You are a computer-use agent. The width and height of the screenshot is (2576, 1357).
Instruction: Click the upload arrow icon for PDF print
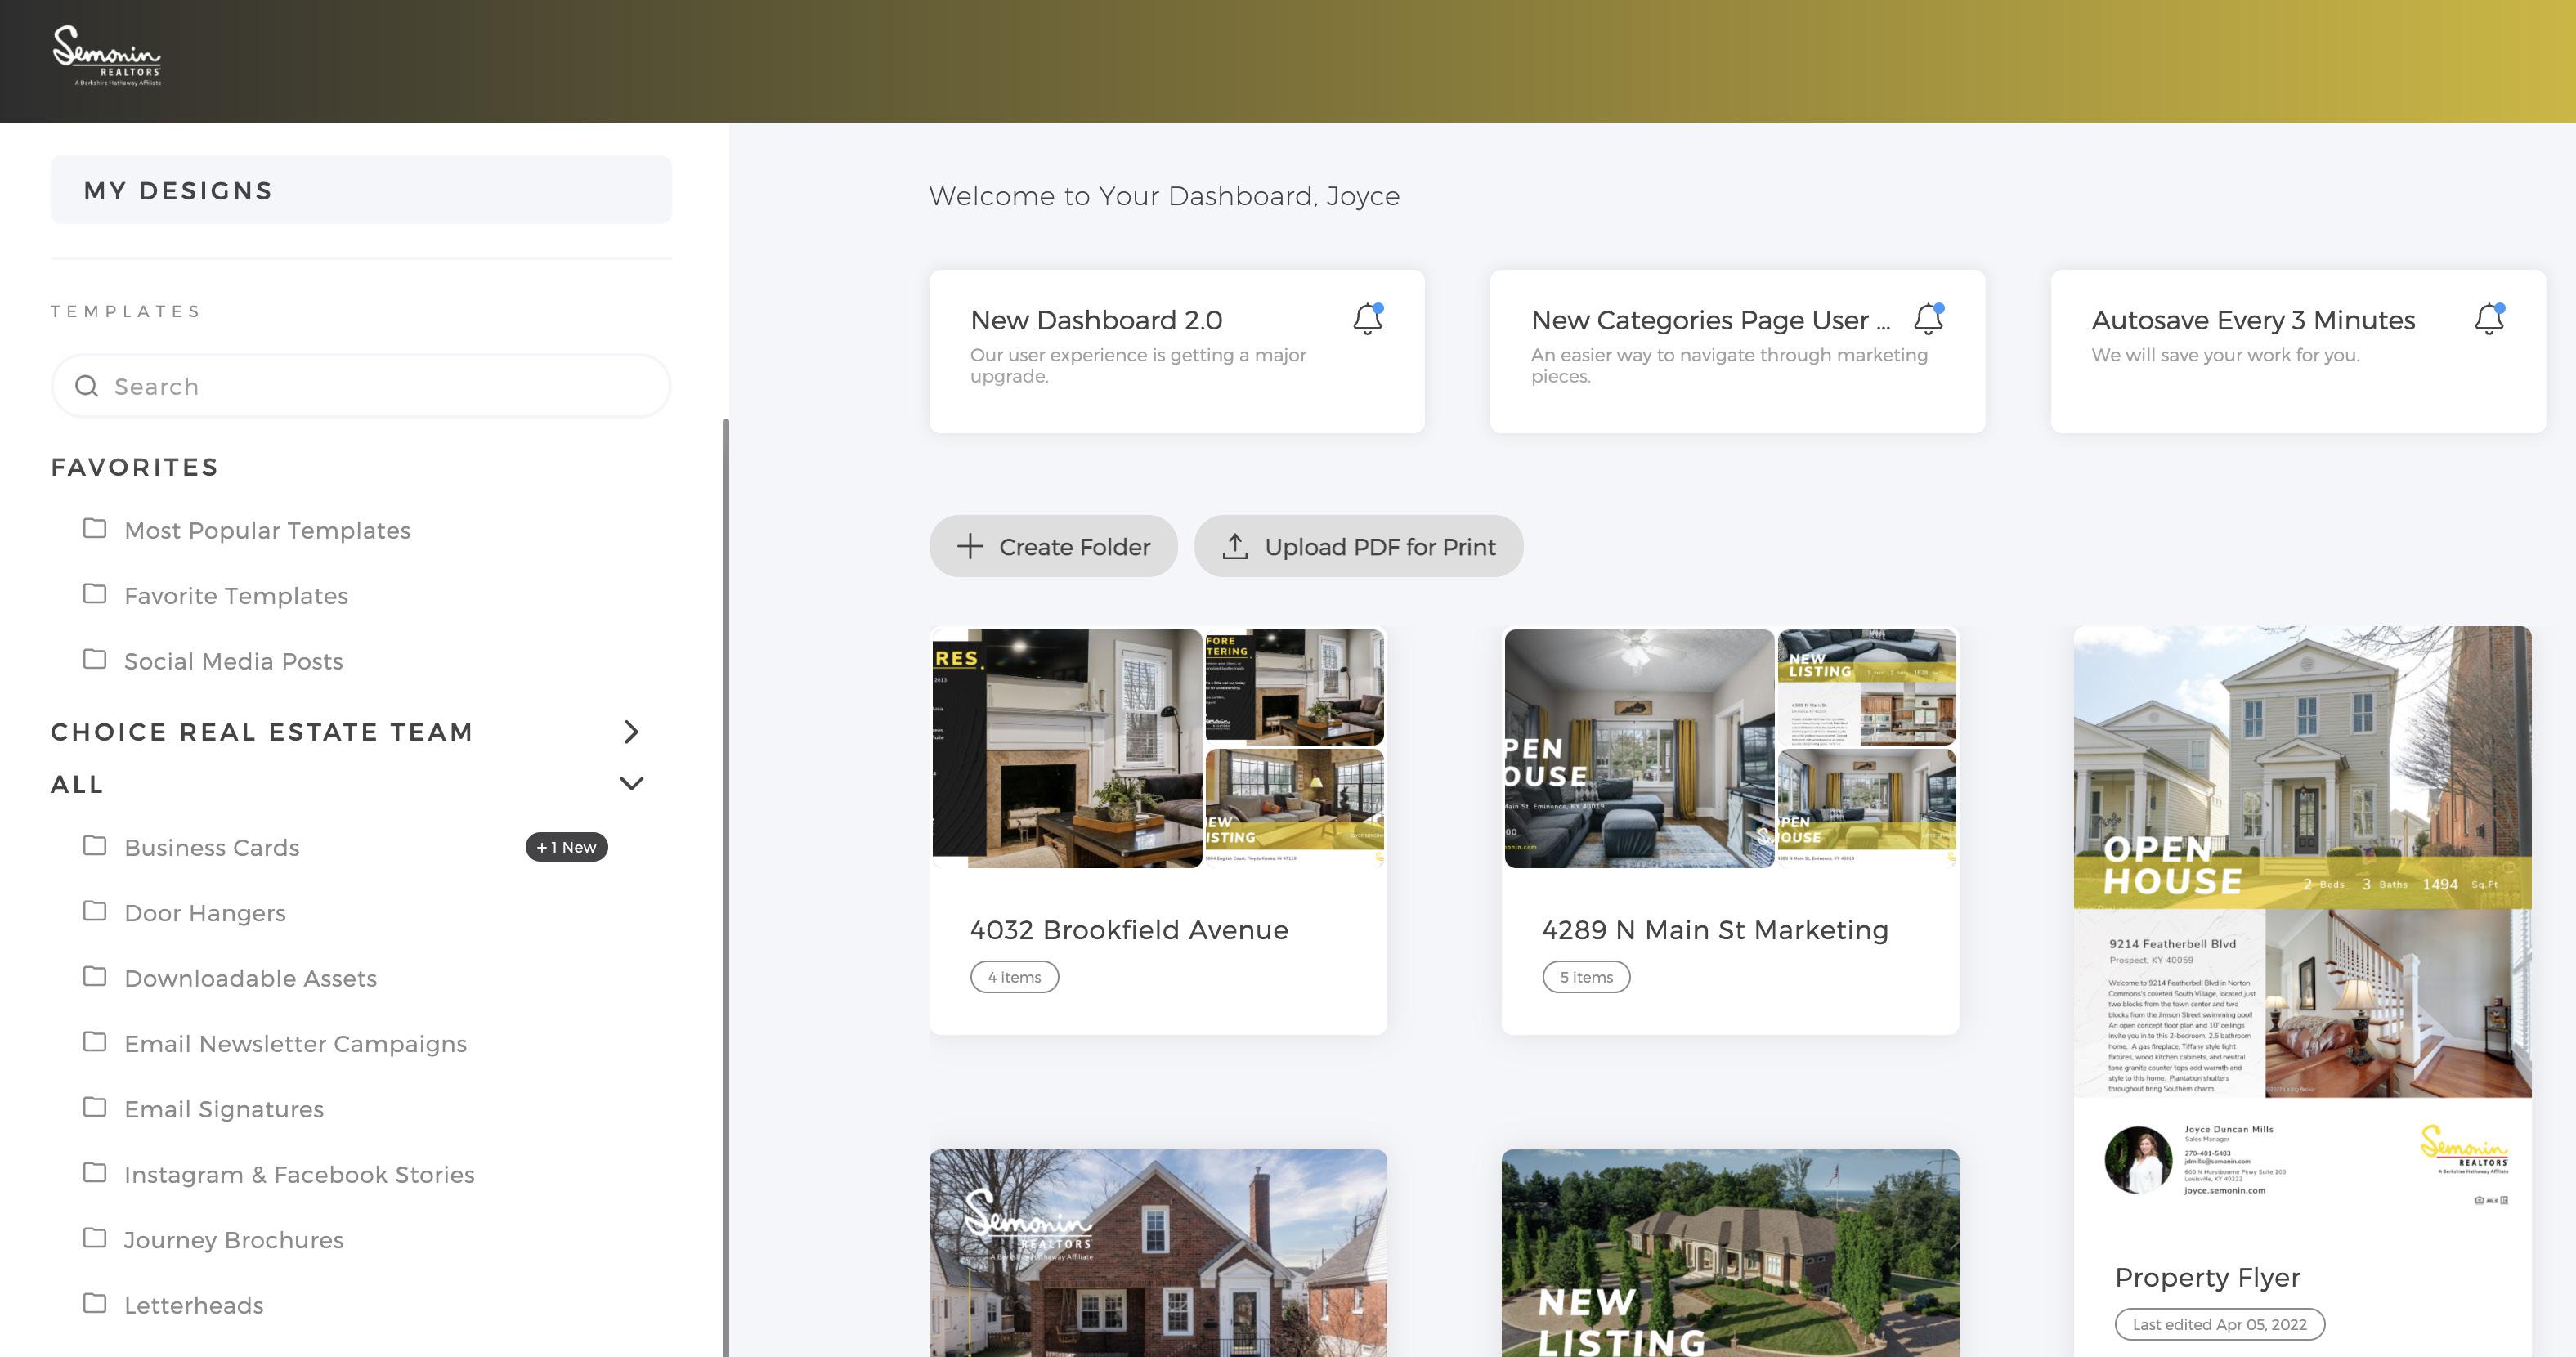point(1235,546)
